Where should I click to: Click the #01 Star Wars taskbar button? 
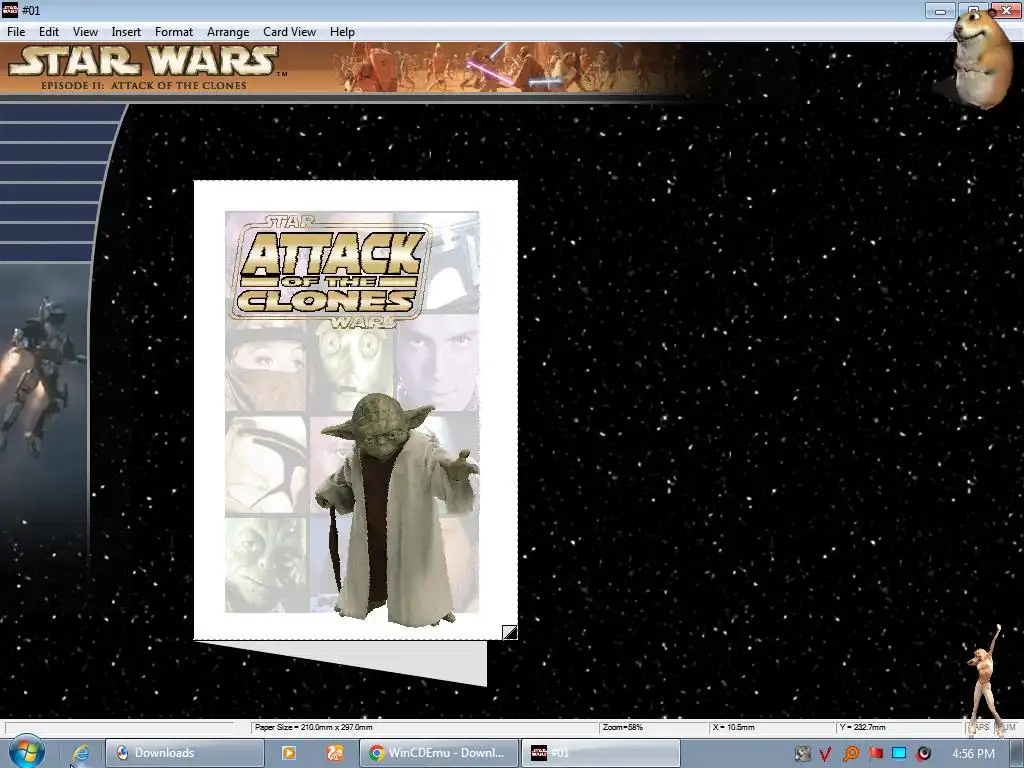click(601, 753)
